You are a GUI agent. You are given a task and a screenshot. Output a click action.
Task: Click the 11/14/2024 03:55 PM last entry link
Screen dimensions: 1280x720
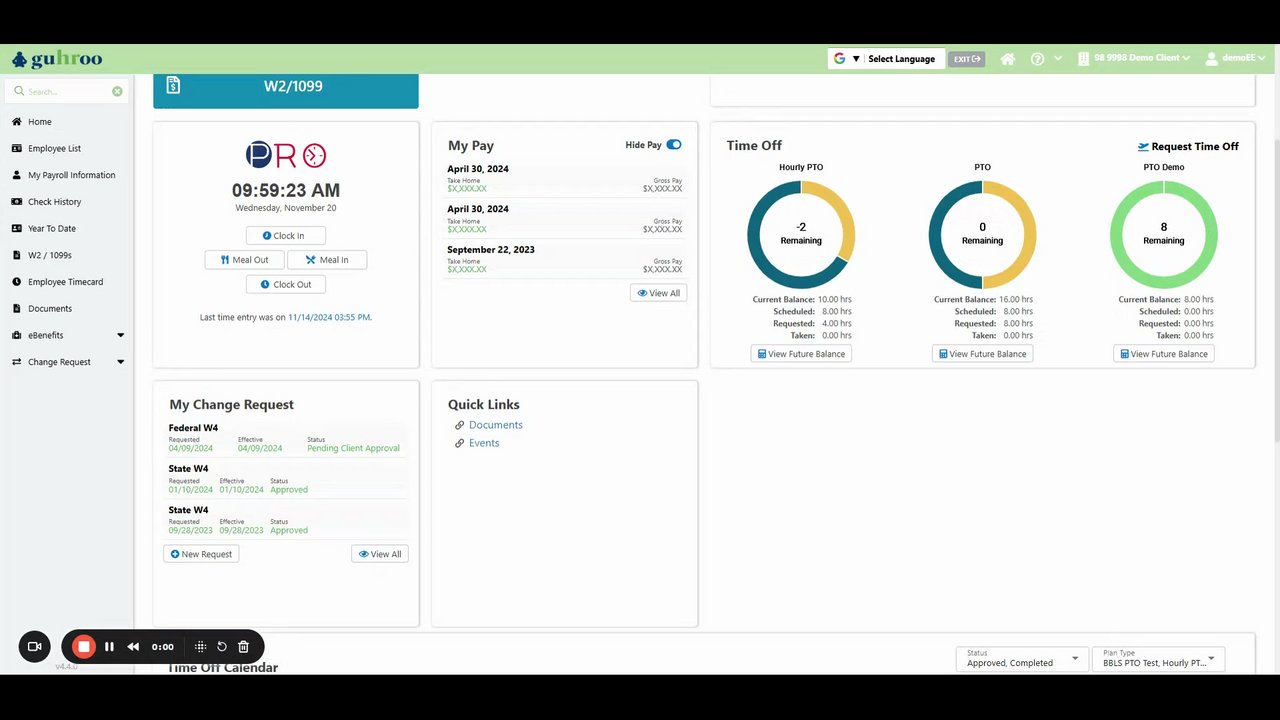pyautogui.click(x=329, y=317)
